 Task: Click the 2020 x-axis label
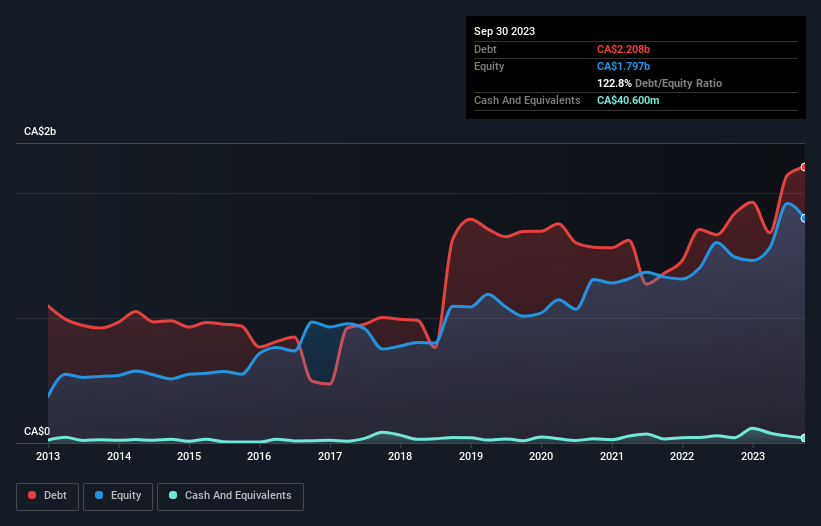(541, 456)
